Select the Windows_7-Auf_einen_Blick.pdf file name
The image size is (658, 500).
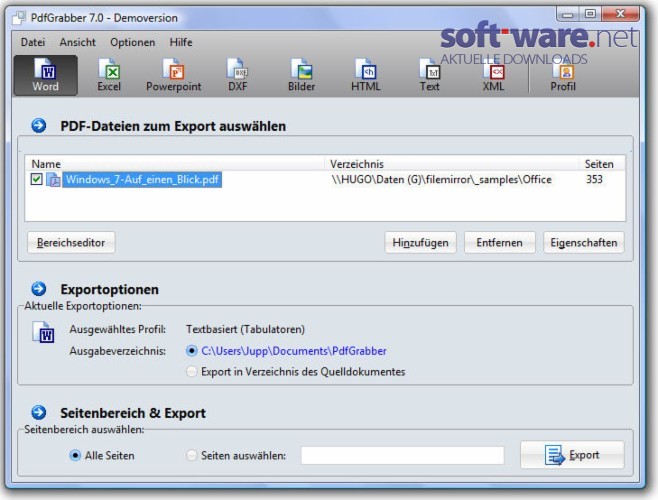[142, 180]
